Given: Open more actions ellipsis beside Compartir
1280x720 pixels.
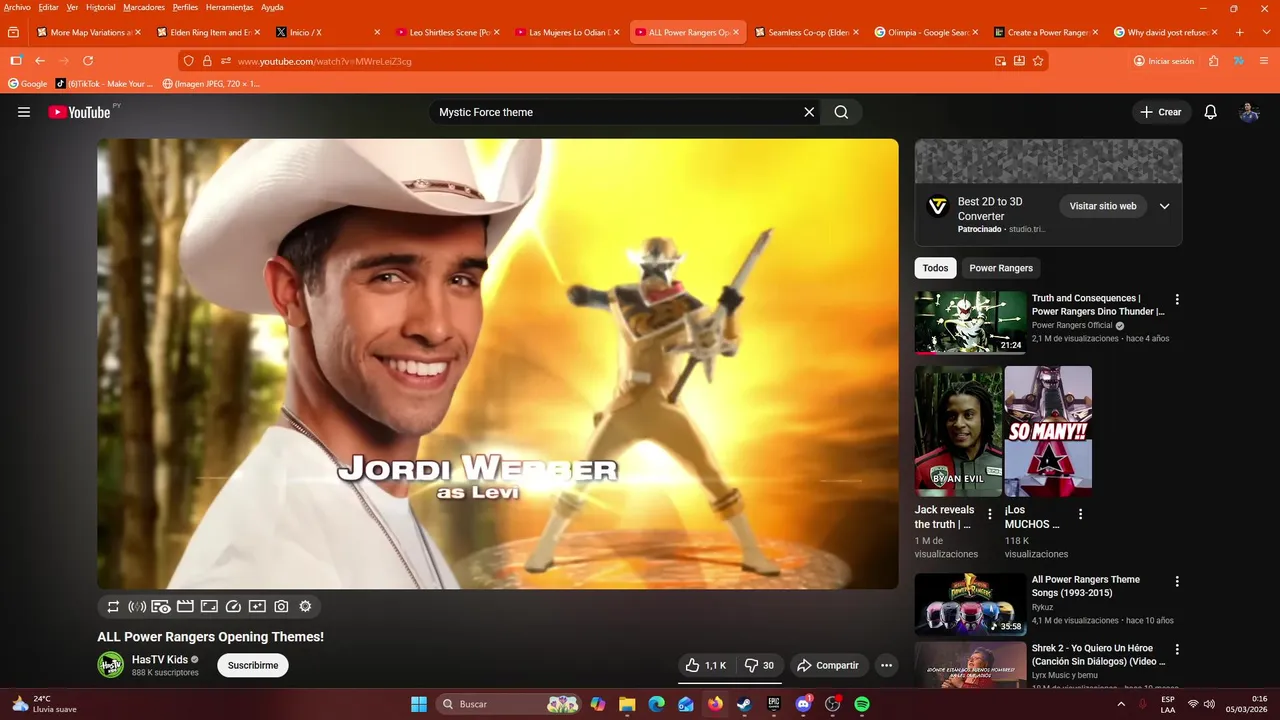Looking at the screenshot, I should click(x=886, y=665).
